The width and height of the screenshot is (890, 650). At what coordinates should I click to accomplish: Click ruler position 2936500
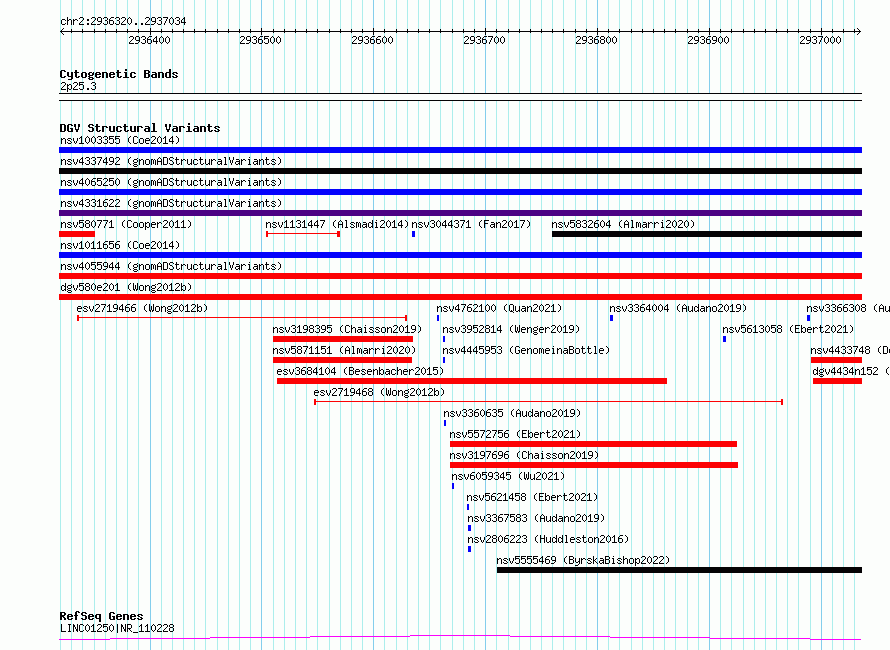pos(260,40)
